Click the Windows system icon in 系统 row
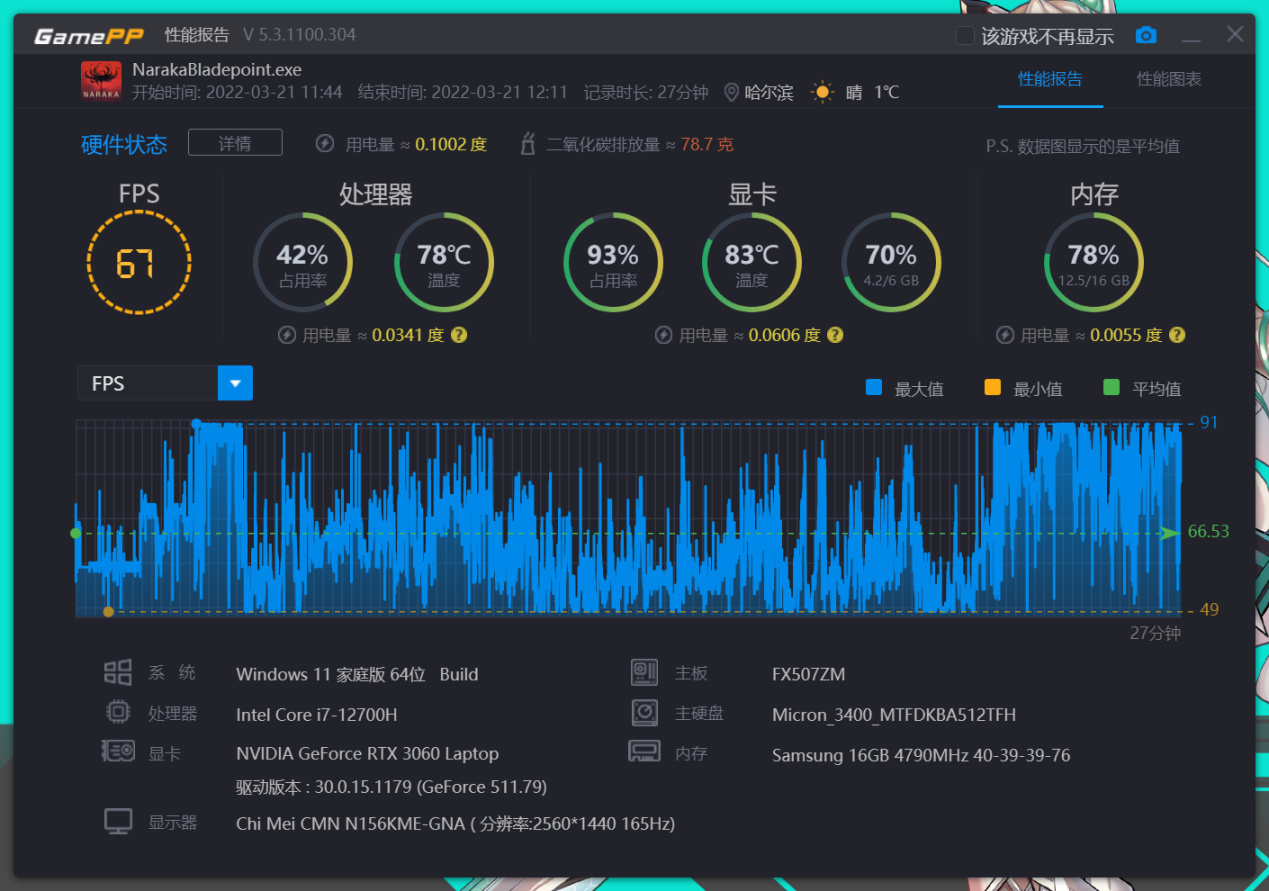 coord(118,673)
